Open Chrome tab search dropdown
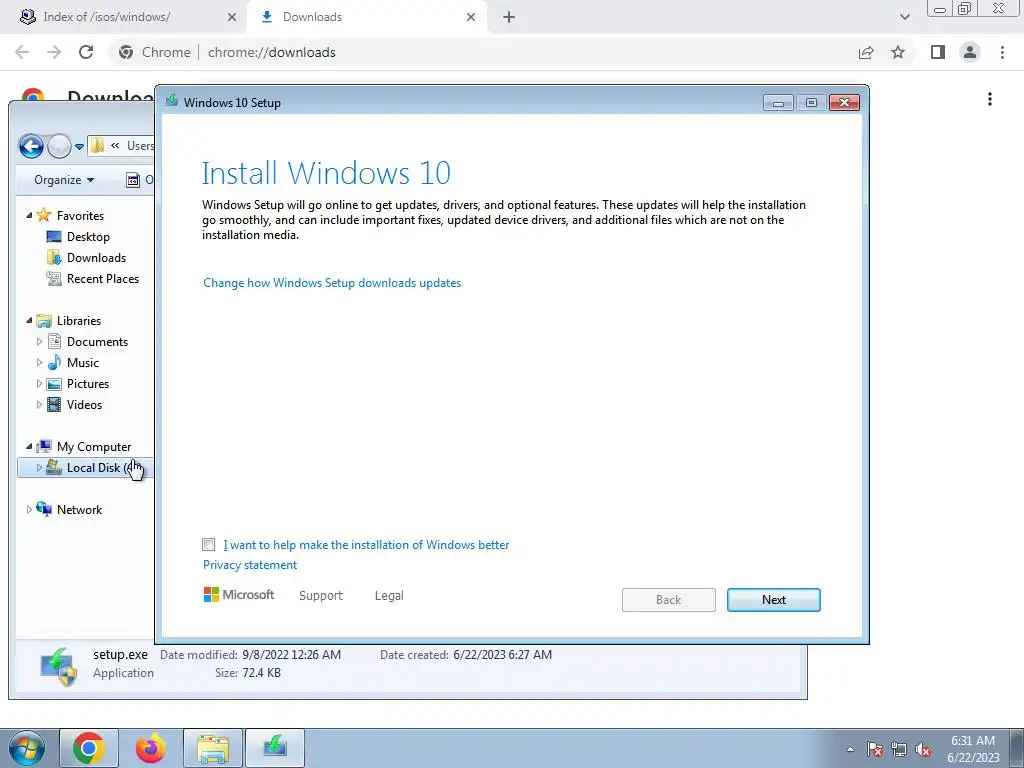 [904, 17]
